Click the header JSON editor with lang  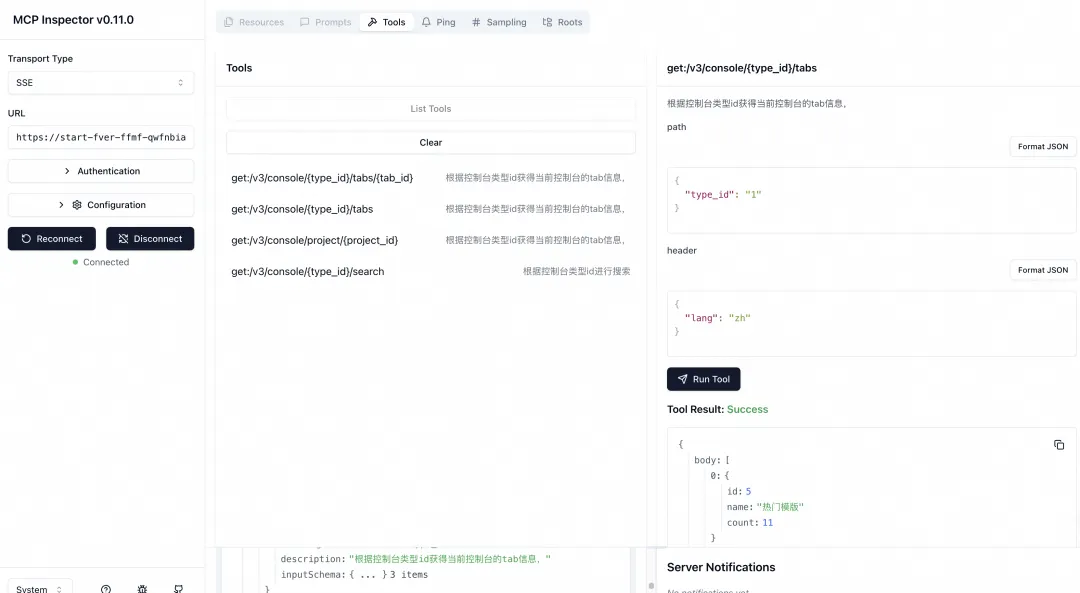coord(871,324)
